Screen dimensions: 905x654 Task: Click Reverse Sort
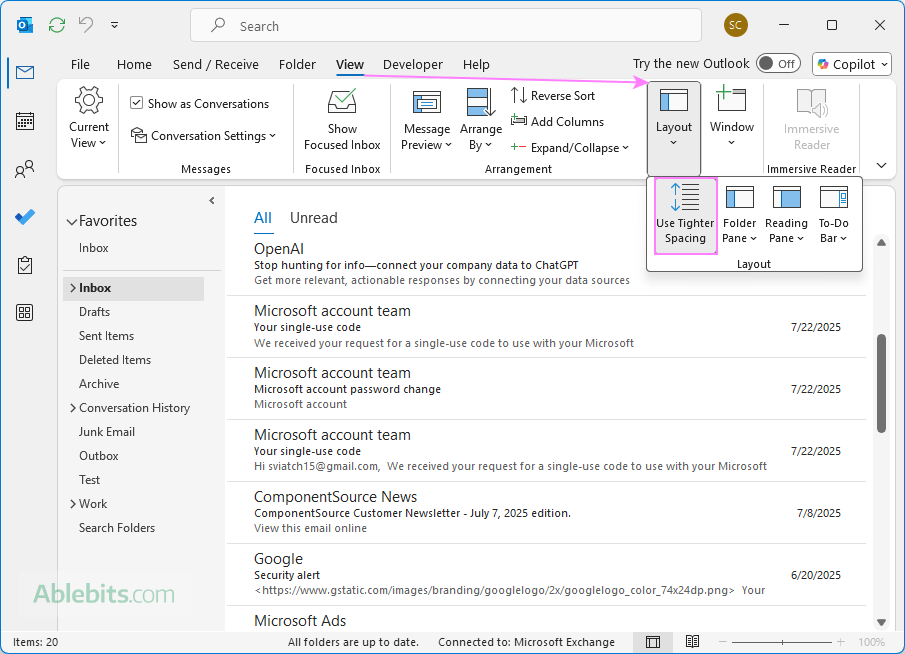(x=553, y=95)
